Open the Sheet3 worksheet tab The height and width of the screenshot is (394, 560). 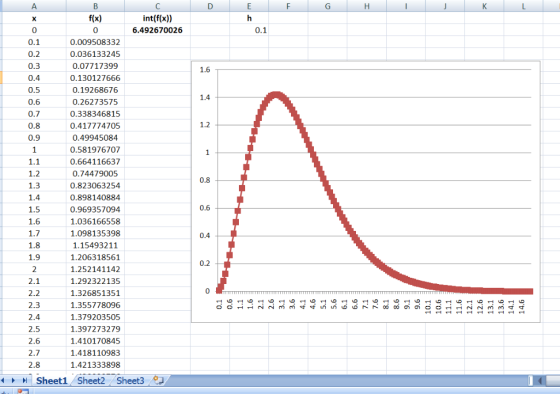coord(130,381)
